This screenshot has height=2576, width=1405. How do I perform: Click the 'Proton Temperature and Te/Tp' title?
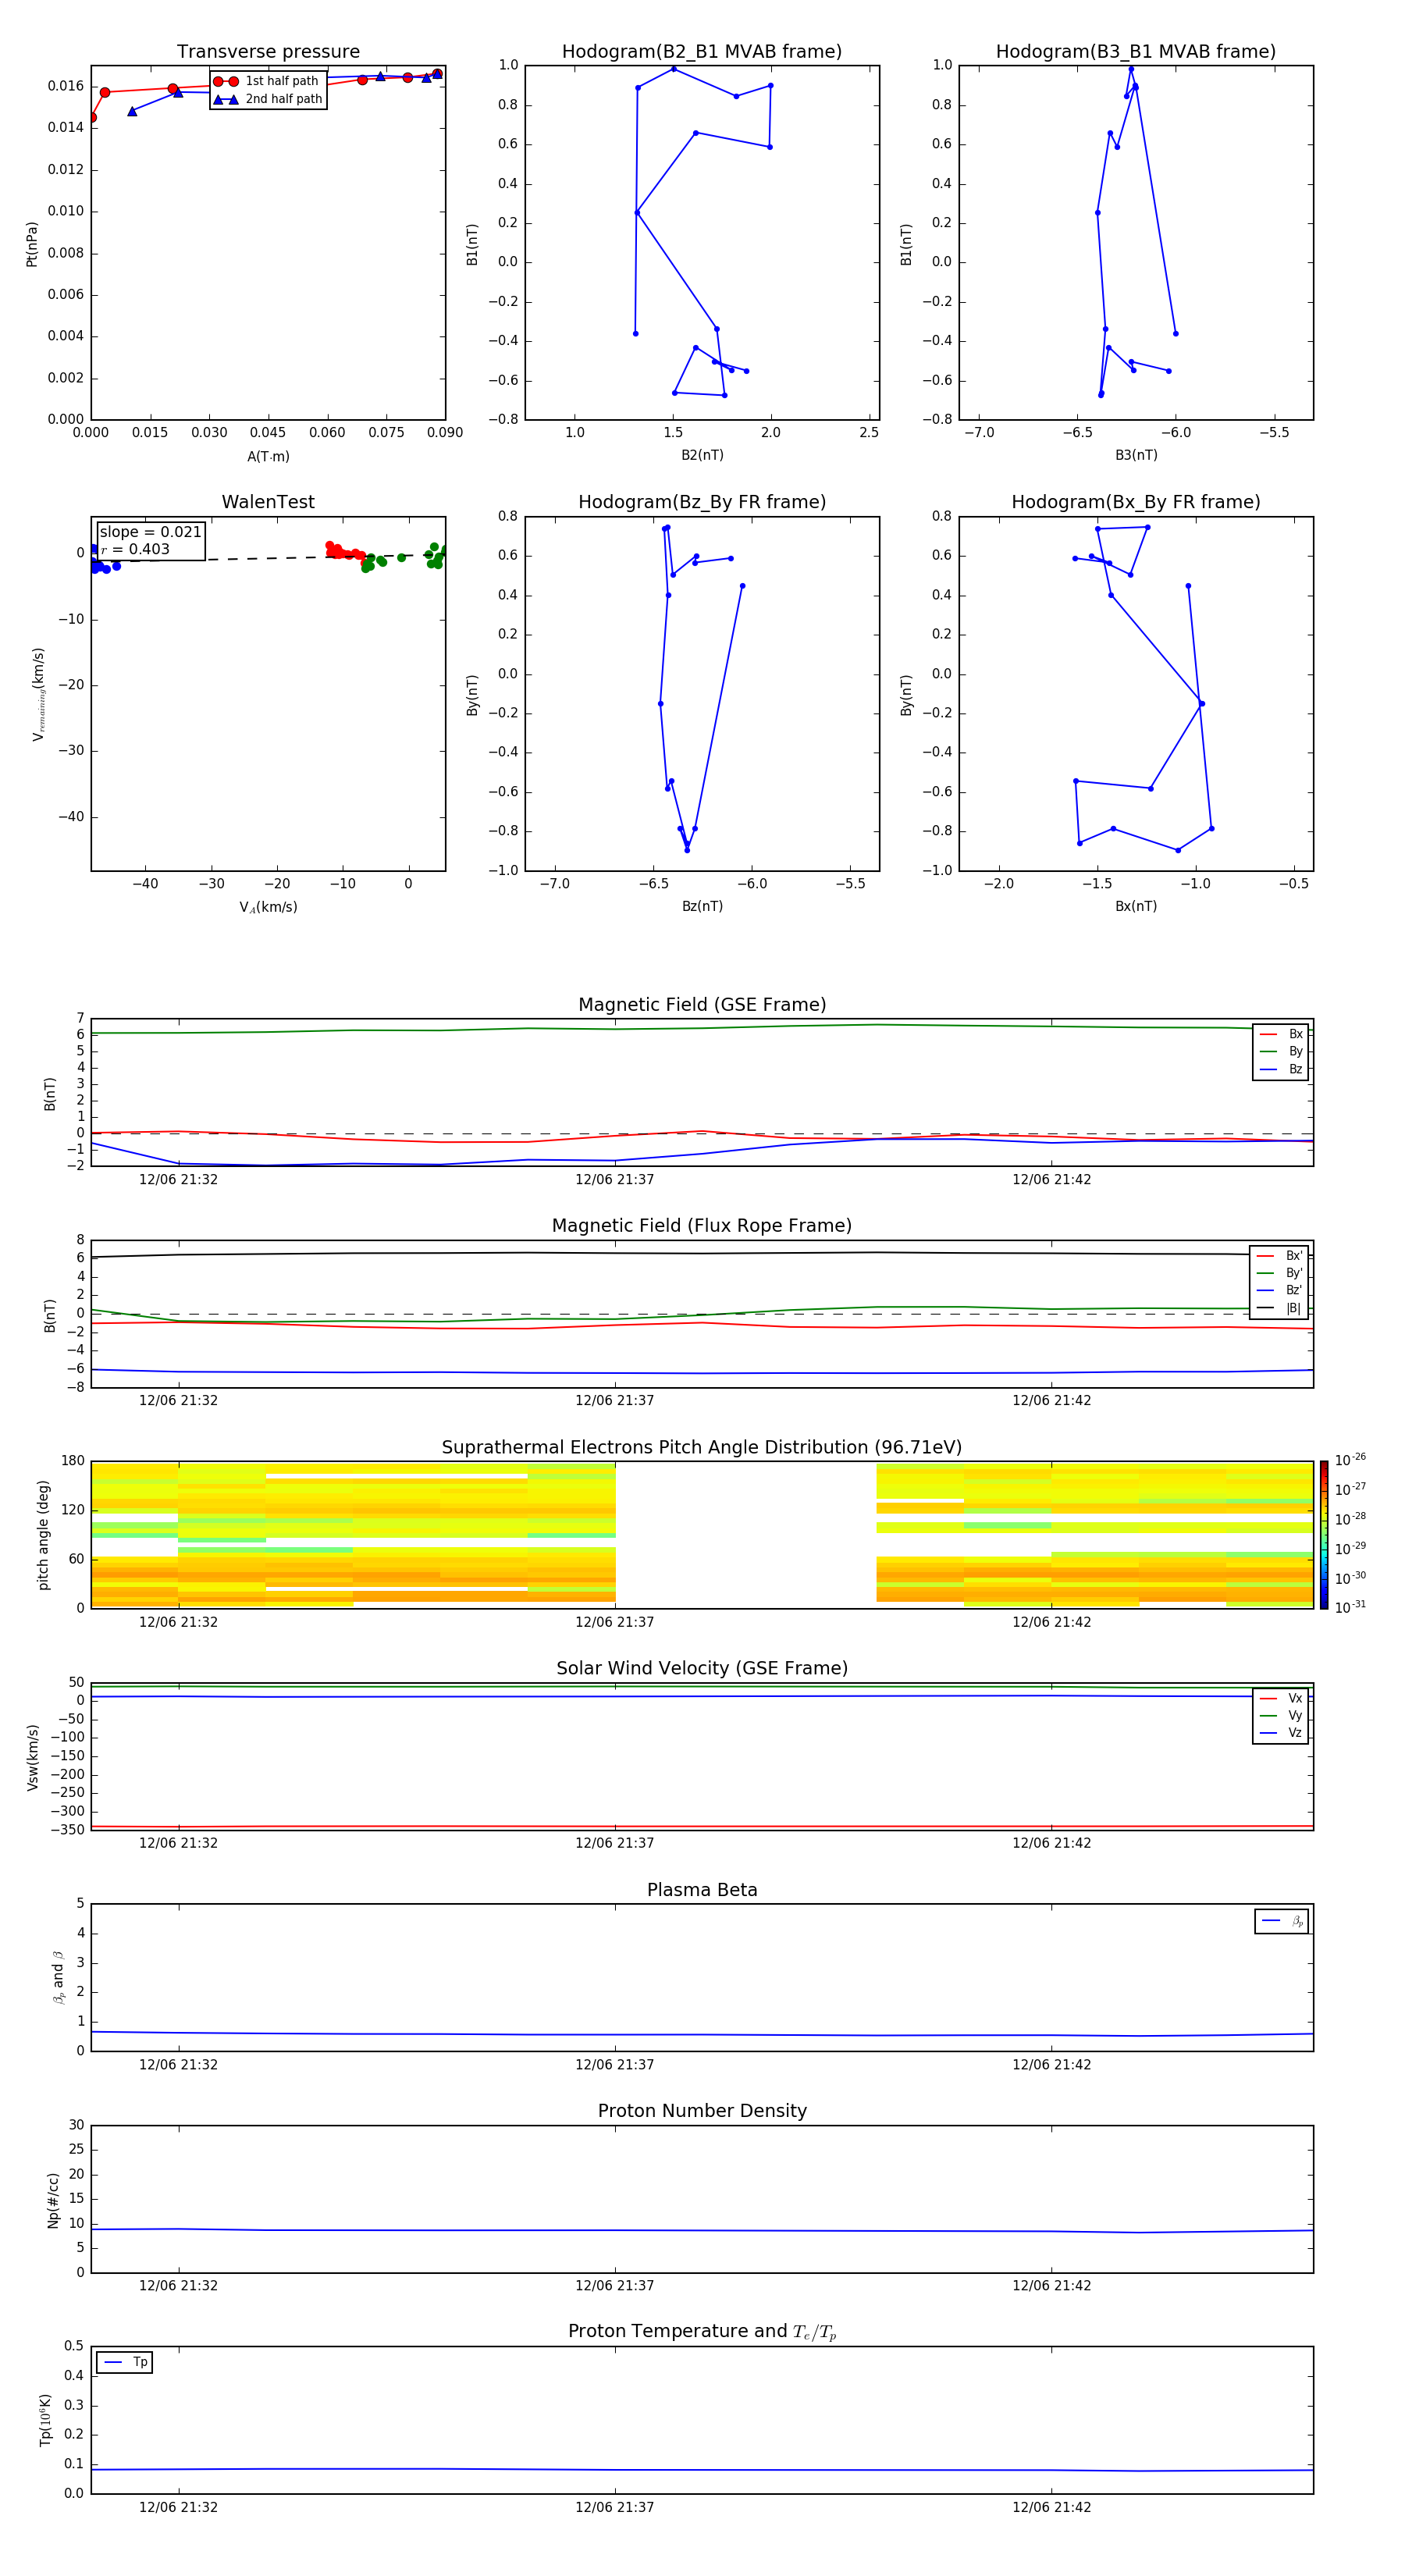tap(702, 2332)
